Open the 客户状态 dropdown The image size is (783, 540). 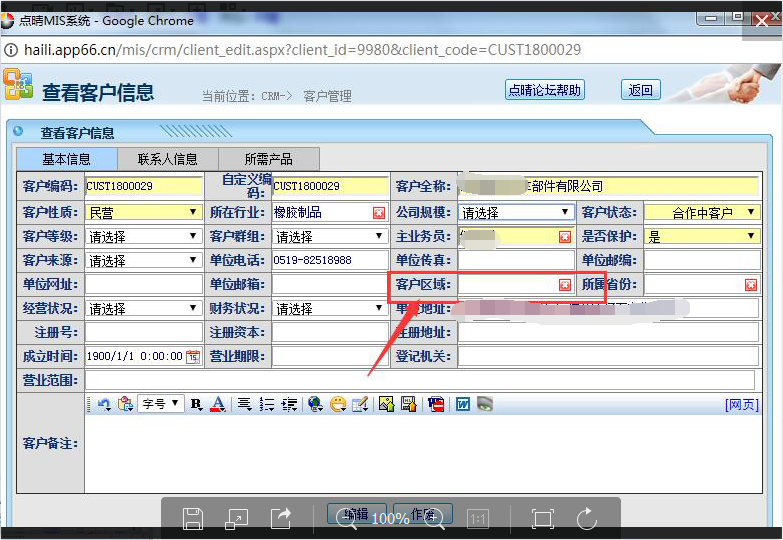701,212
